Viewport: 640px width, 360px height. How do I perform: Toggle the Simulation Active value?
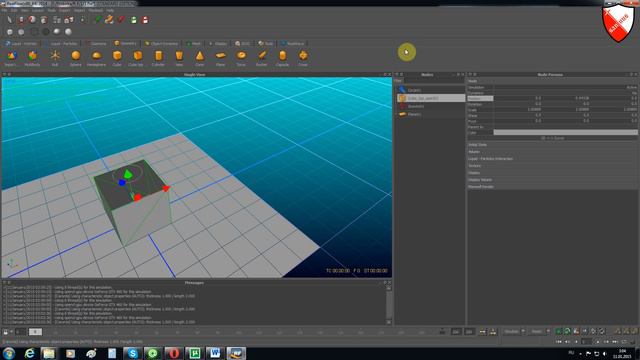631,87
